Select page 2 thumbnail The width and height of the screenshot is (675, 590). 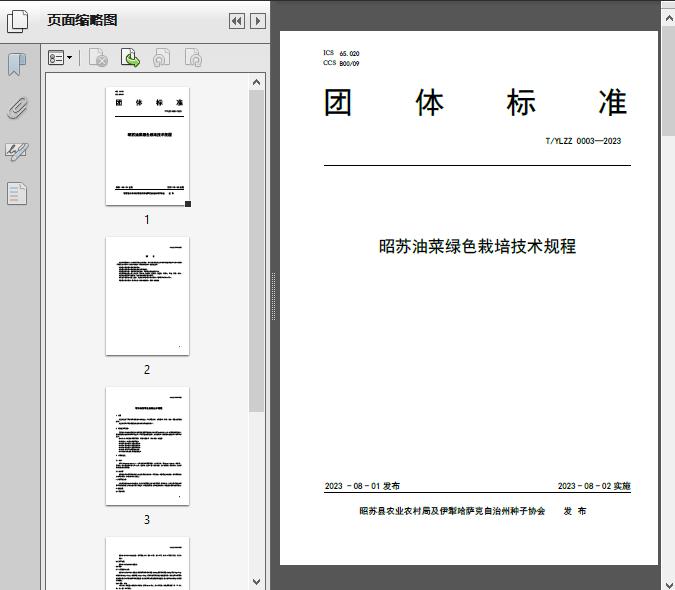click(x=147, y=296)
